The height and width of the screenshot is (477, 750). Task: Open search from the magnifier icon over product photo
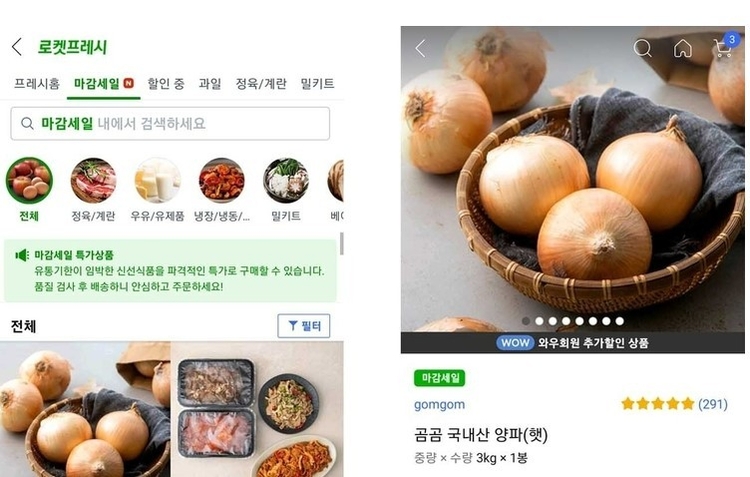(642, 48)
